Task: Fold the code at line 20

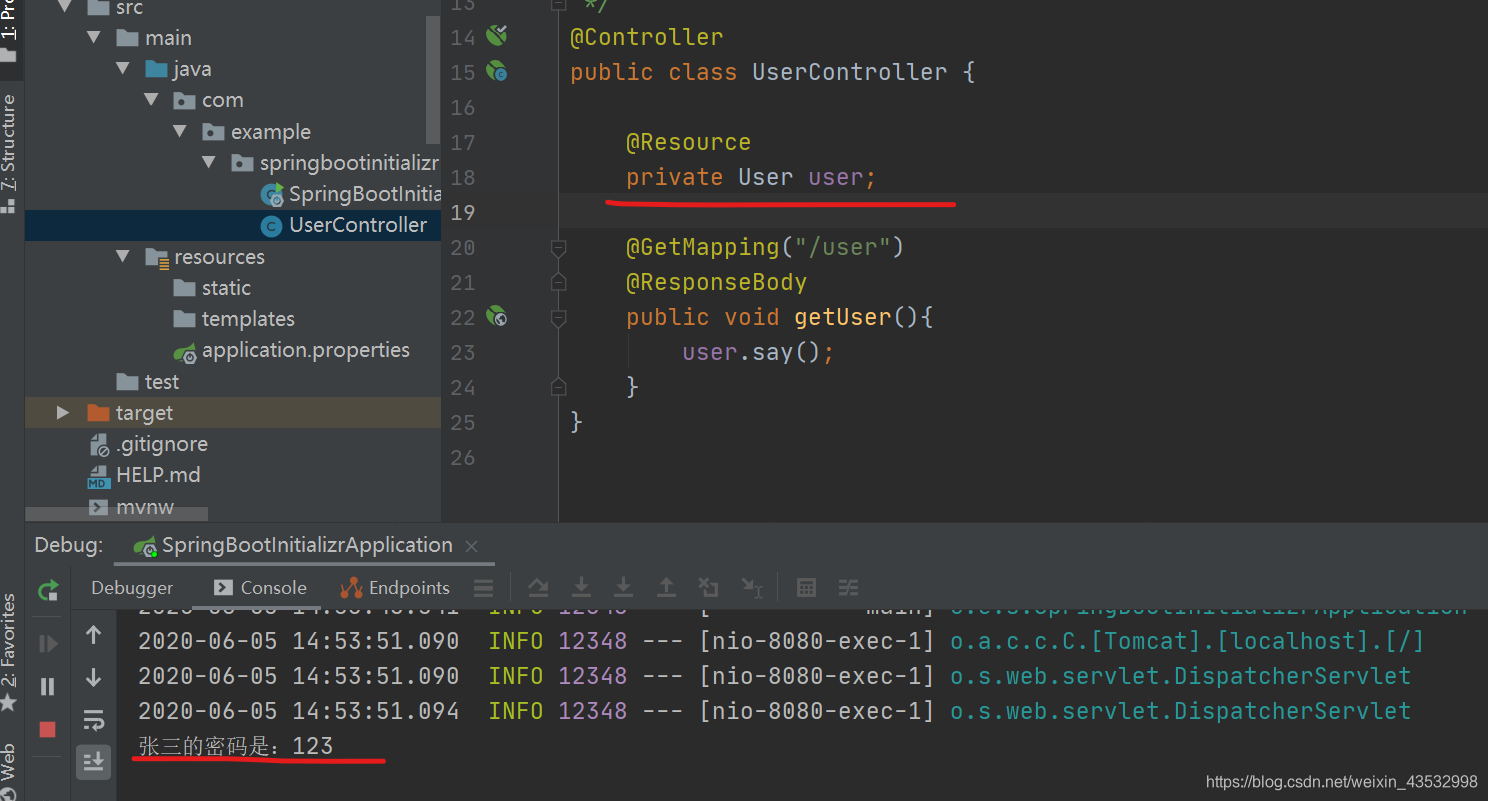Action: (559, 247)
